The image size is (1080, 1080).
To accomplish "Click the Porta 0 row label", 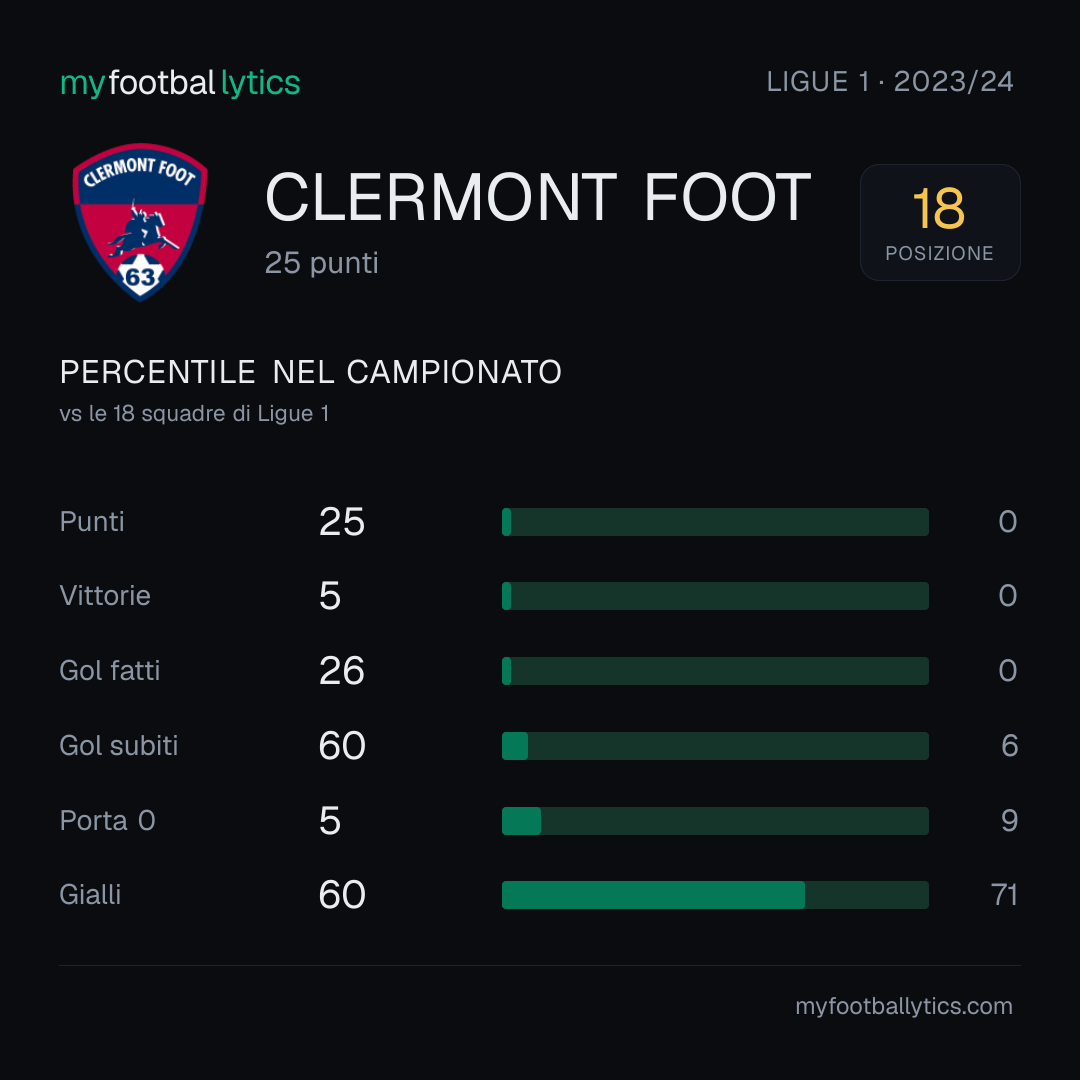I will [x=107, y=821].
